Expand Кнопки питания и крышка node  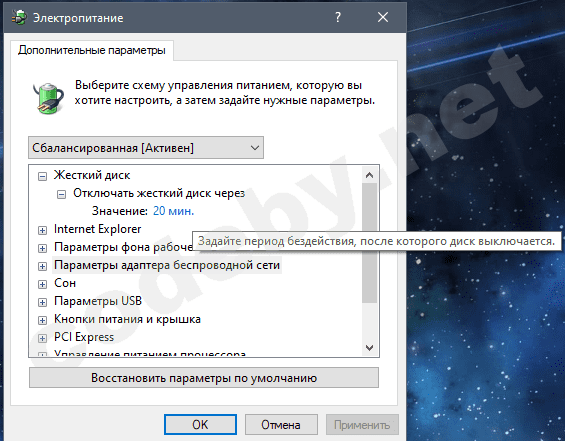click(x=42, y=320)
